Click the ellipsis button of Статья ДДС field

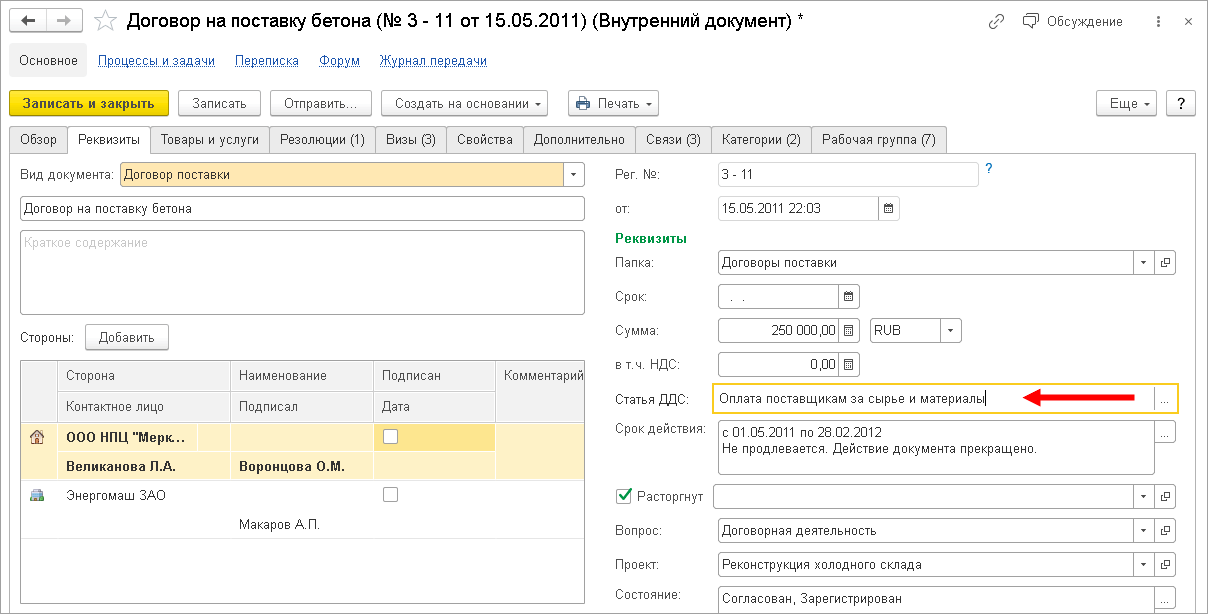[x=1165, y=398]
